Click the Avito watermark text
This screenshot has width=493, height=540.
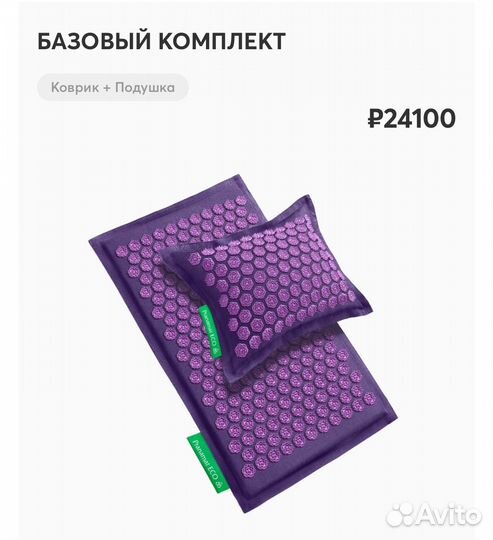click(x=449, y=515)
